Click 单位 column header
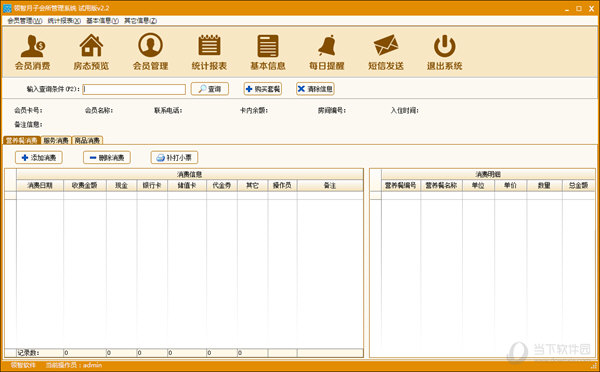This screenshot has width=600, height=372. [x=478, y=185]
